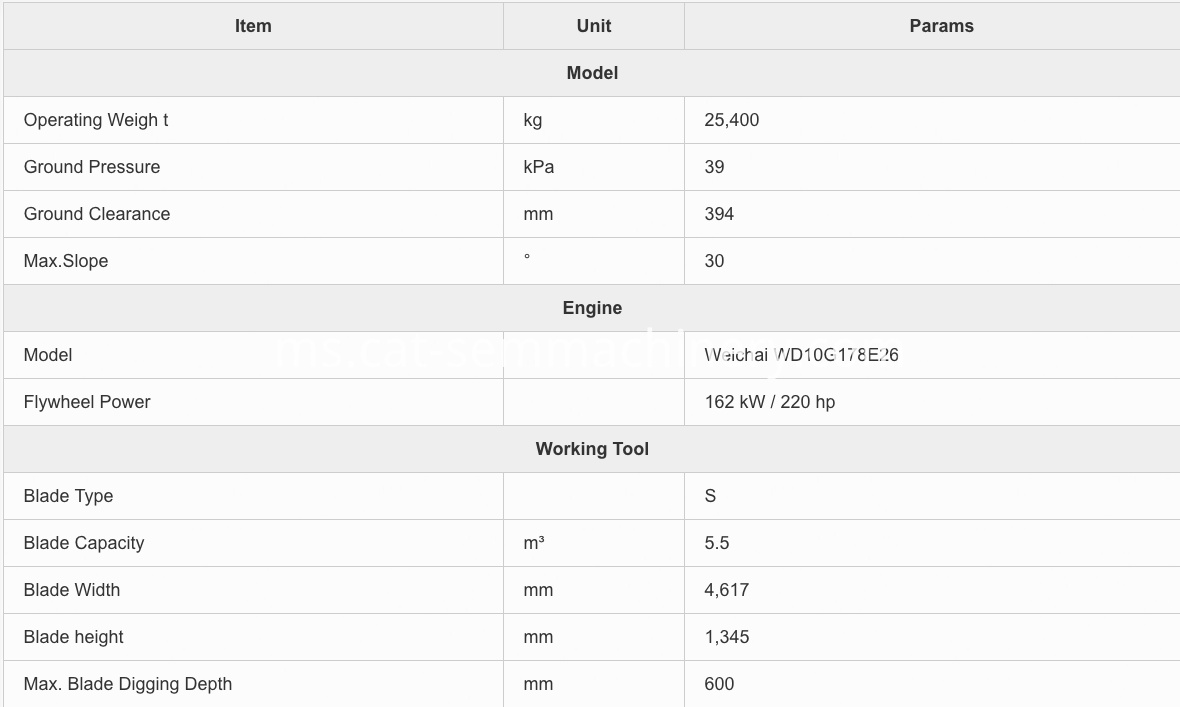Select the Engine section heading
This screenshot has width=1180, height=707.
coord(592,308)
